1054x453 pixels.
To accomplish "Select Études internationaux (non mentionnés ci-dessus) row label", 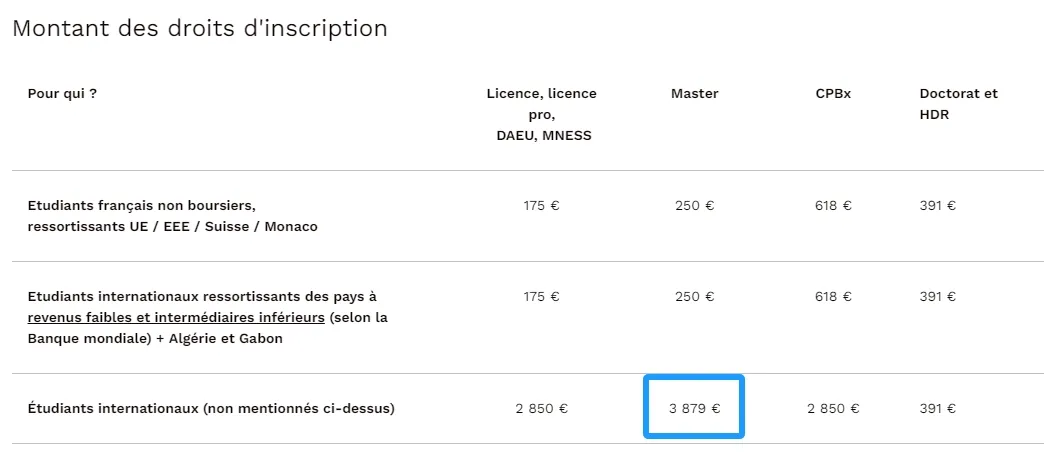I will 211,408.
